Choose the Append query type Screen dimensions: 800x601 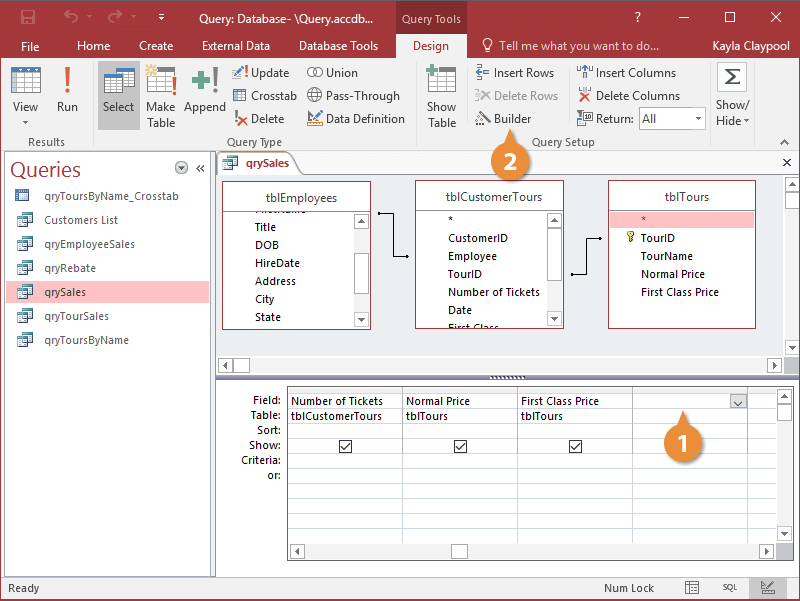click(205, 89)
